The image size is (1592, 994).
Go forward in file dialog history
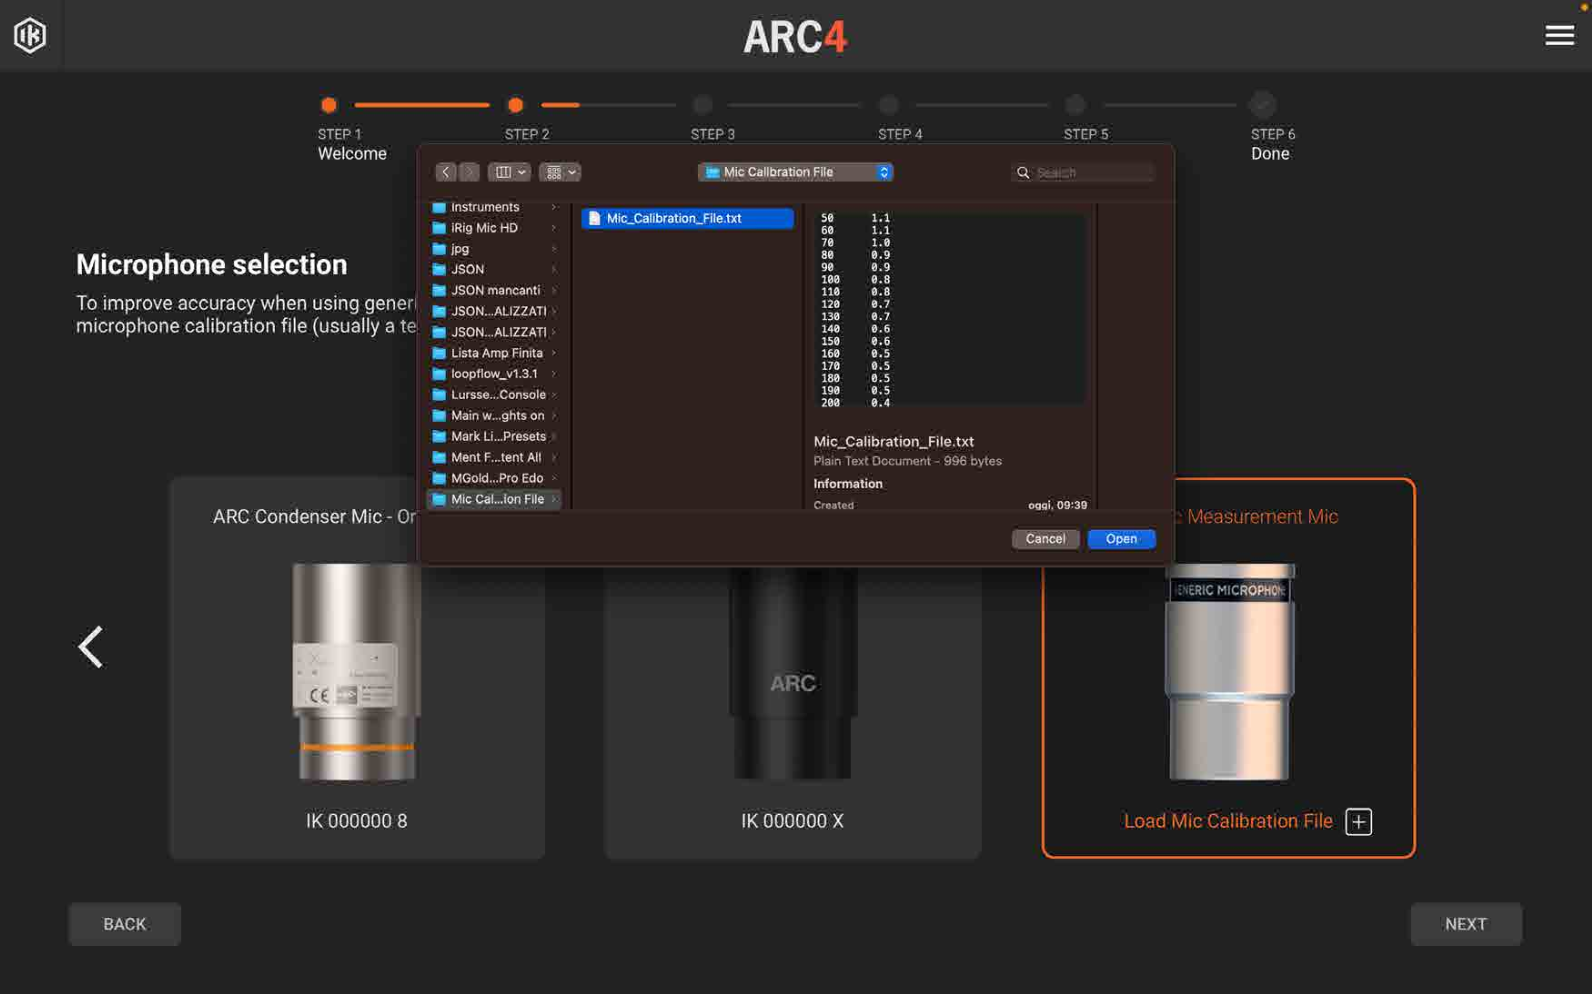469,172
